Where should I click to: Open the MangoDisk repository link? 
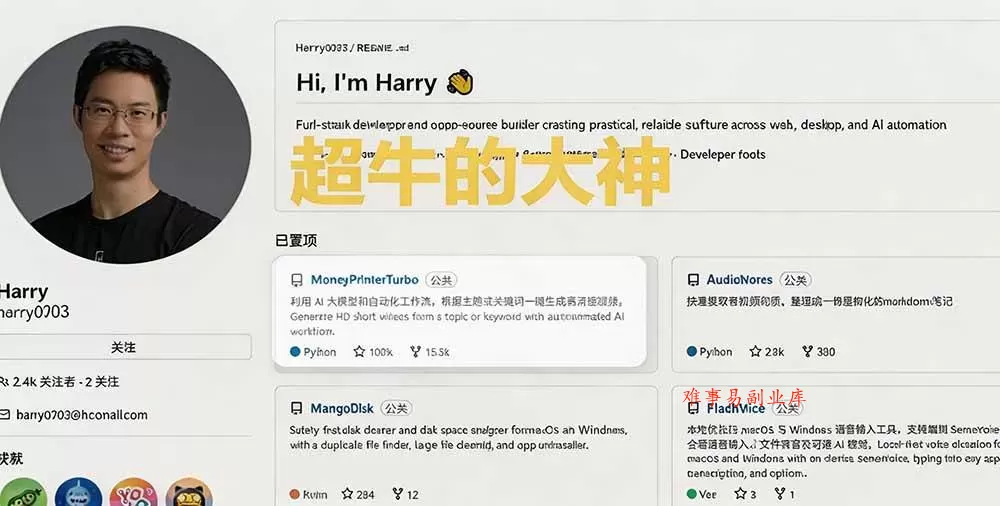tap(342, 408)
